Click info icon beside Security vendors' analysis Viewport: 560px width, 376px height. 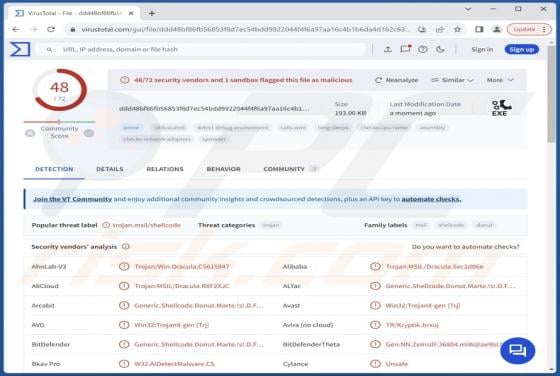pyautogui.click(x=125, y=246)
